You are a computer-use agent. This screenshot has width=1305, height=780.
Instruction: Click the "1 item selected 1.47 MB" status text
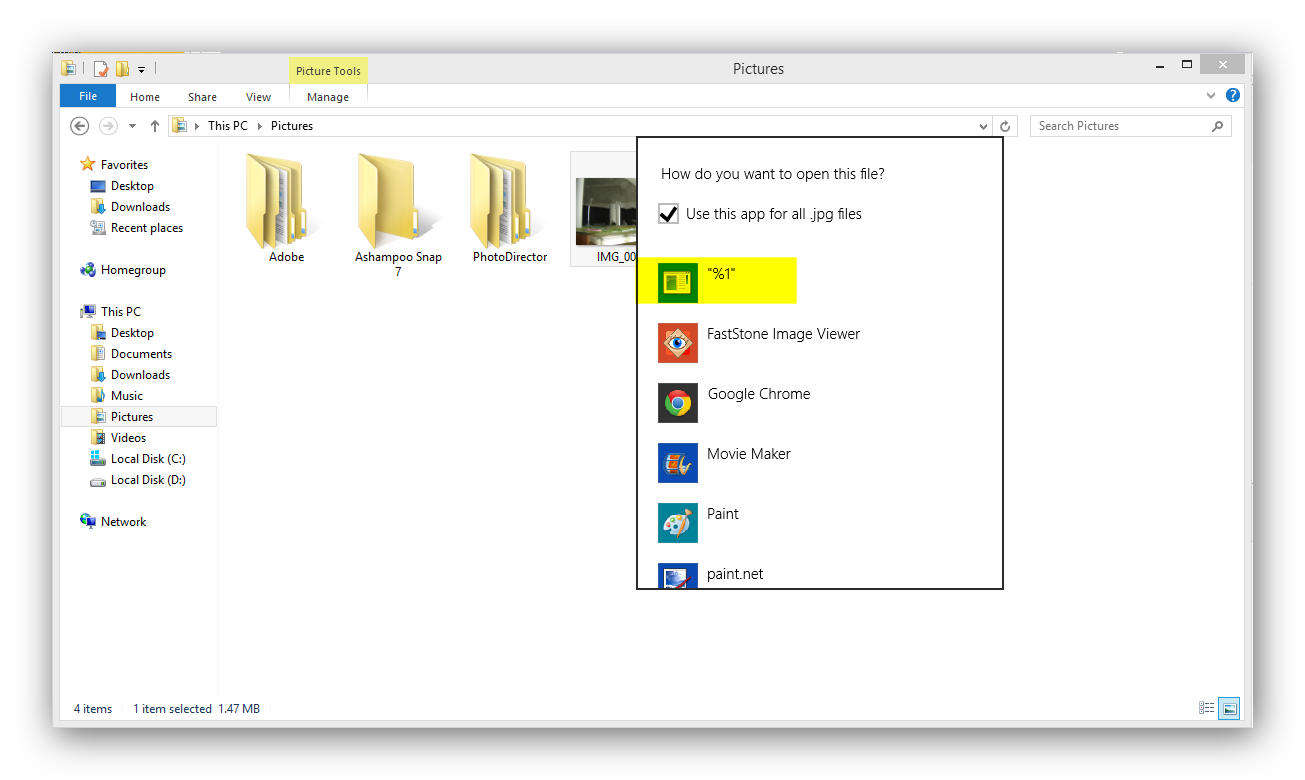(196, 709)
